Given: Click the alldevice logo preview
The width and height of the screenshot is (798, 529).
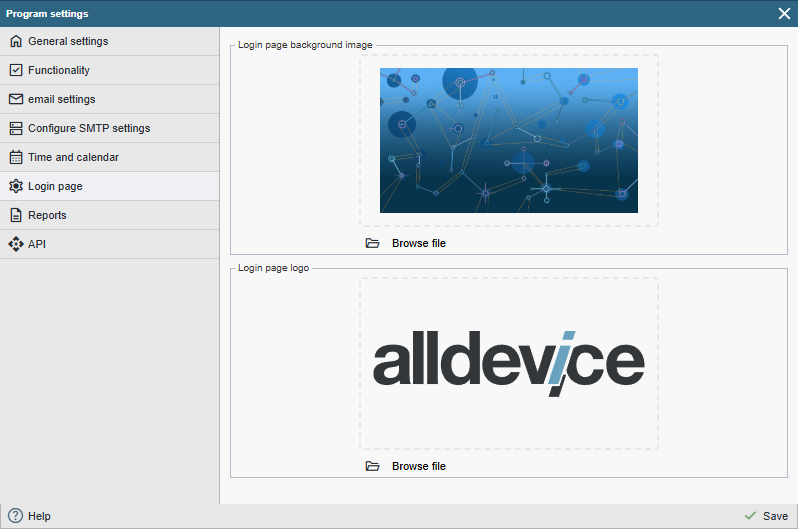Looking at the screenshot, I should pos(509,364).
